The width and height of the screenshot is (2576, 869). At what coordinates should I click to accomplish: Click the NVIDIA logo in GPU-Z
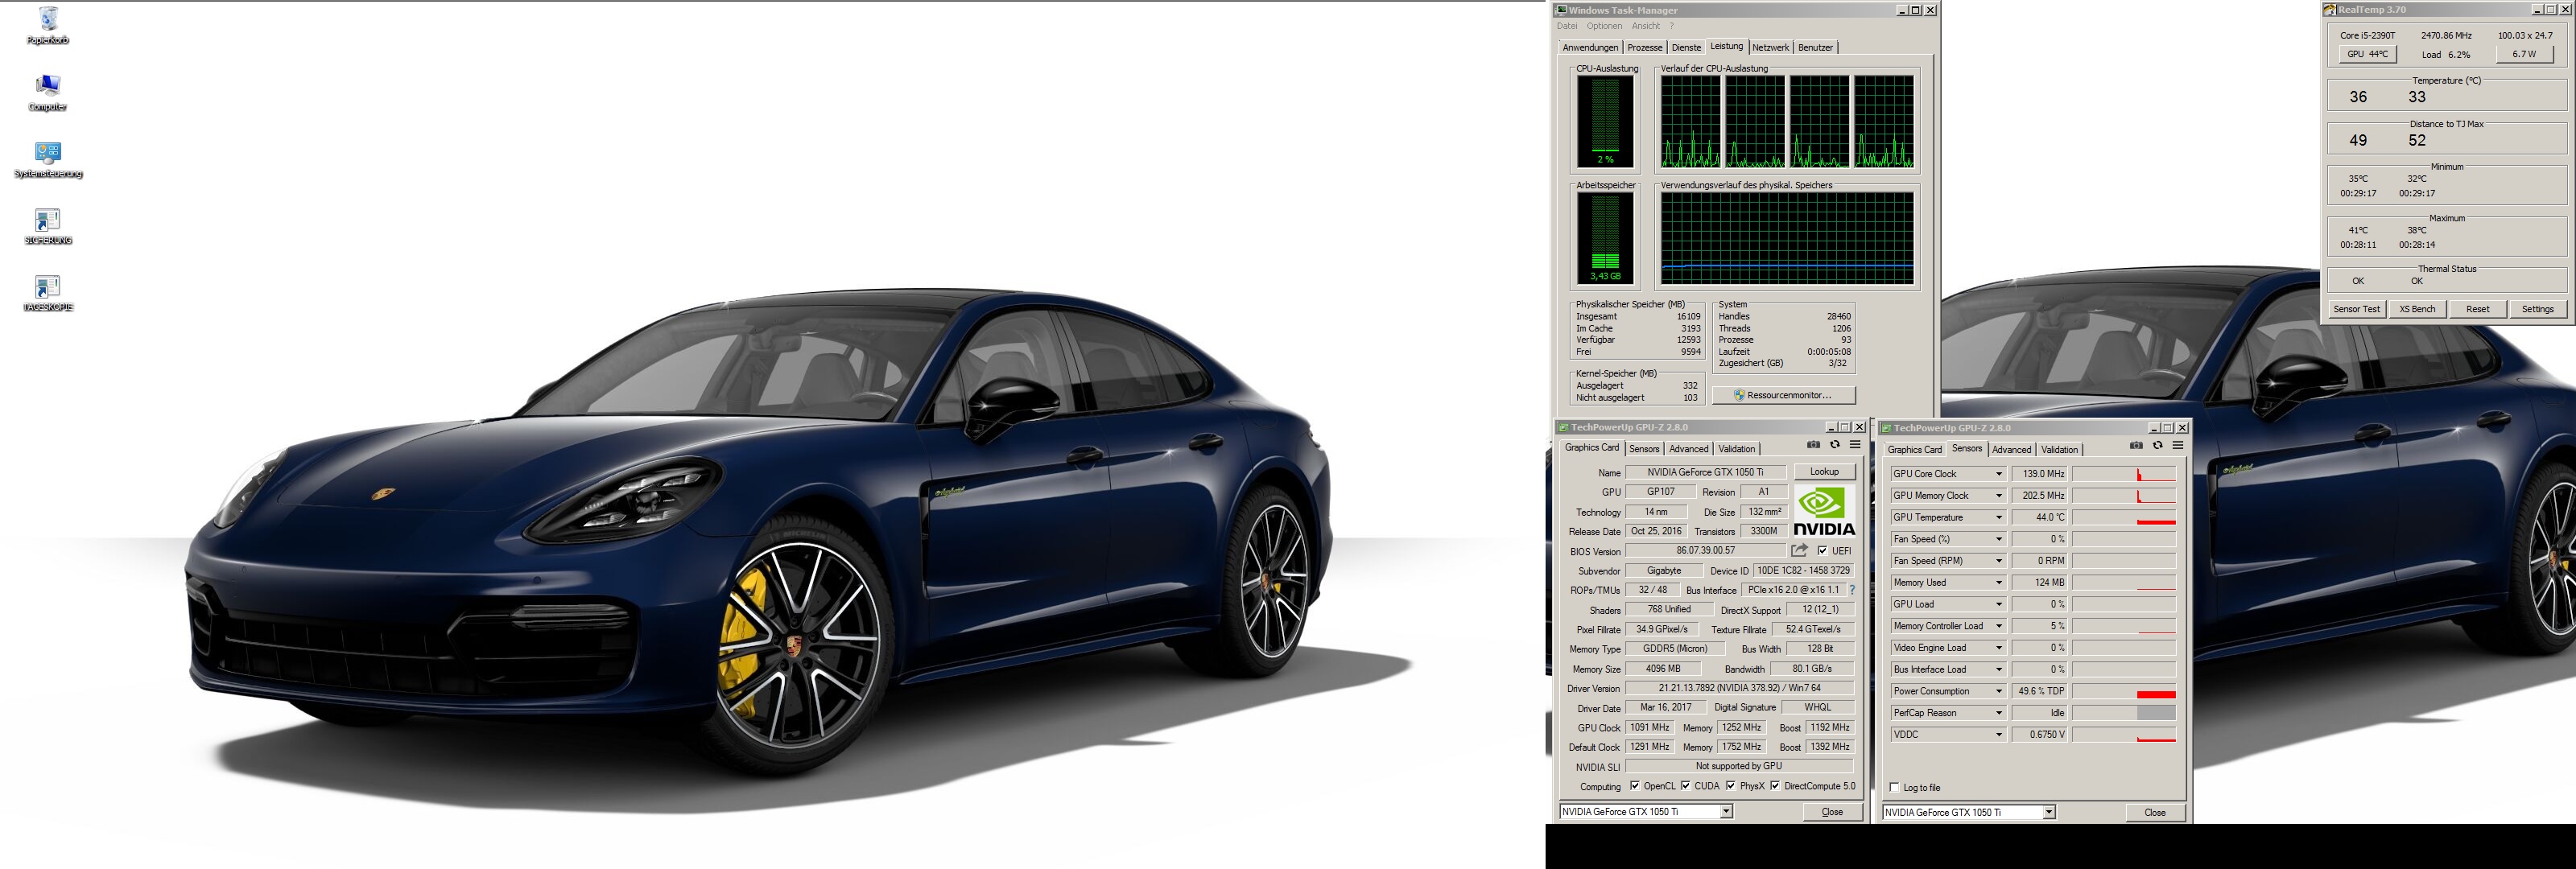tap(1823, 511)
